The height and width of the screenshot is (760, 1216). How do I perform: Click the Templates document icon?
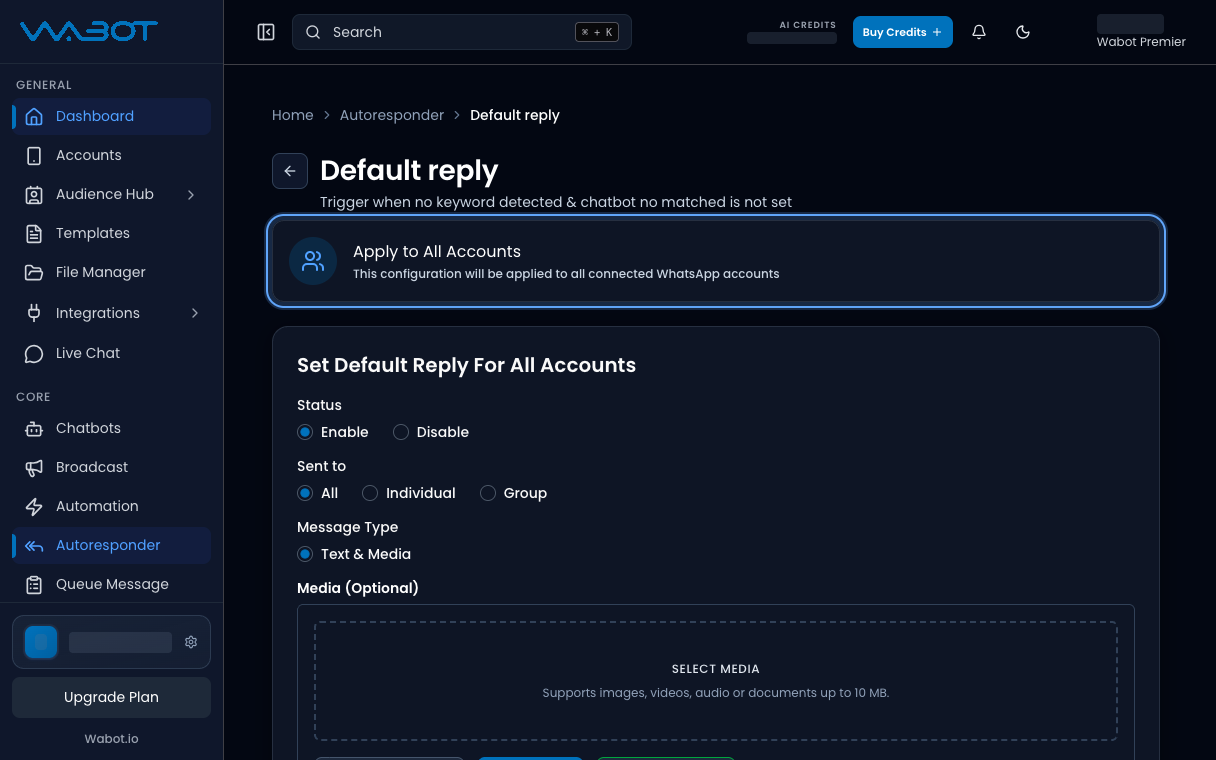click(34, 233)
